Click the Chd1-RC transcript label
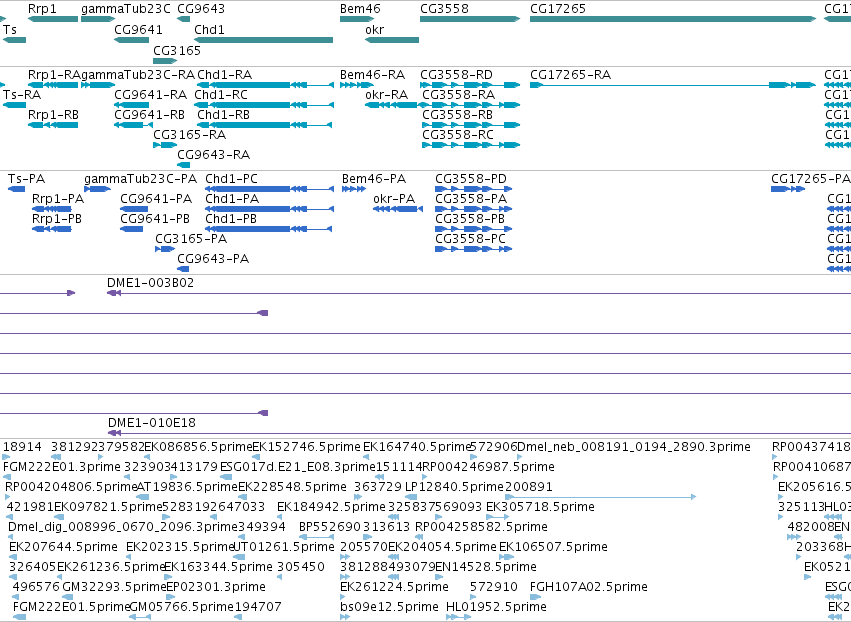 (221, 94)
